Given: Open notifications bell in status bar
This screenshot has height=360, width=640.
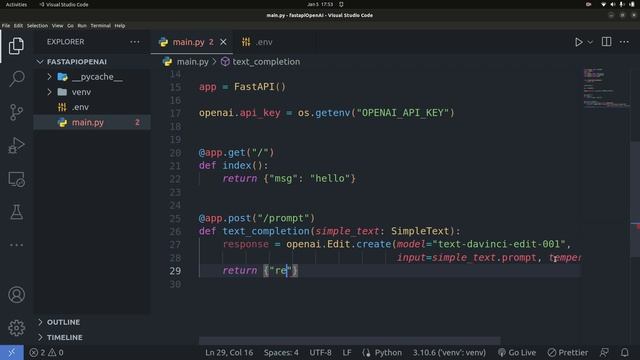Looking at the screenshot, I should 624,353.
